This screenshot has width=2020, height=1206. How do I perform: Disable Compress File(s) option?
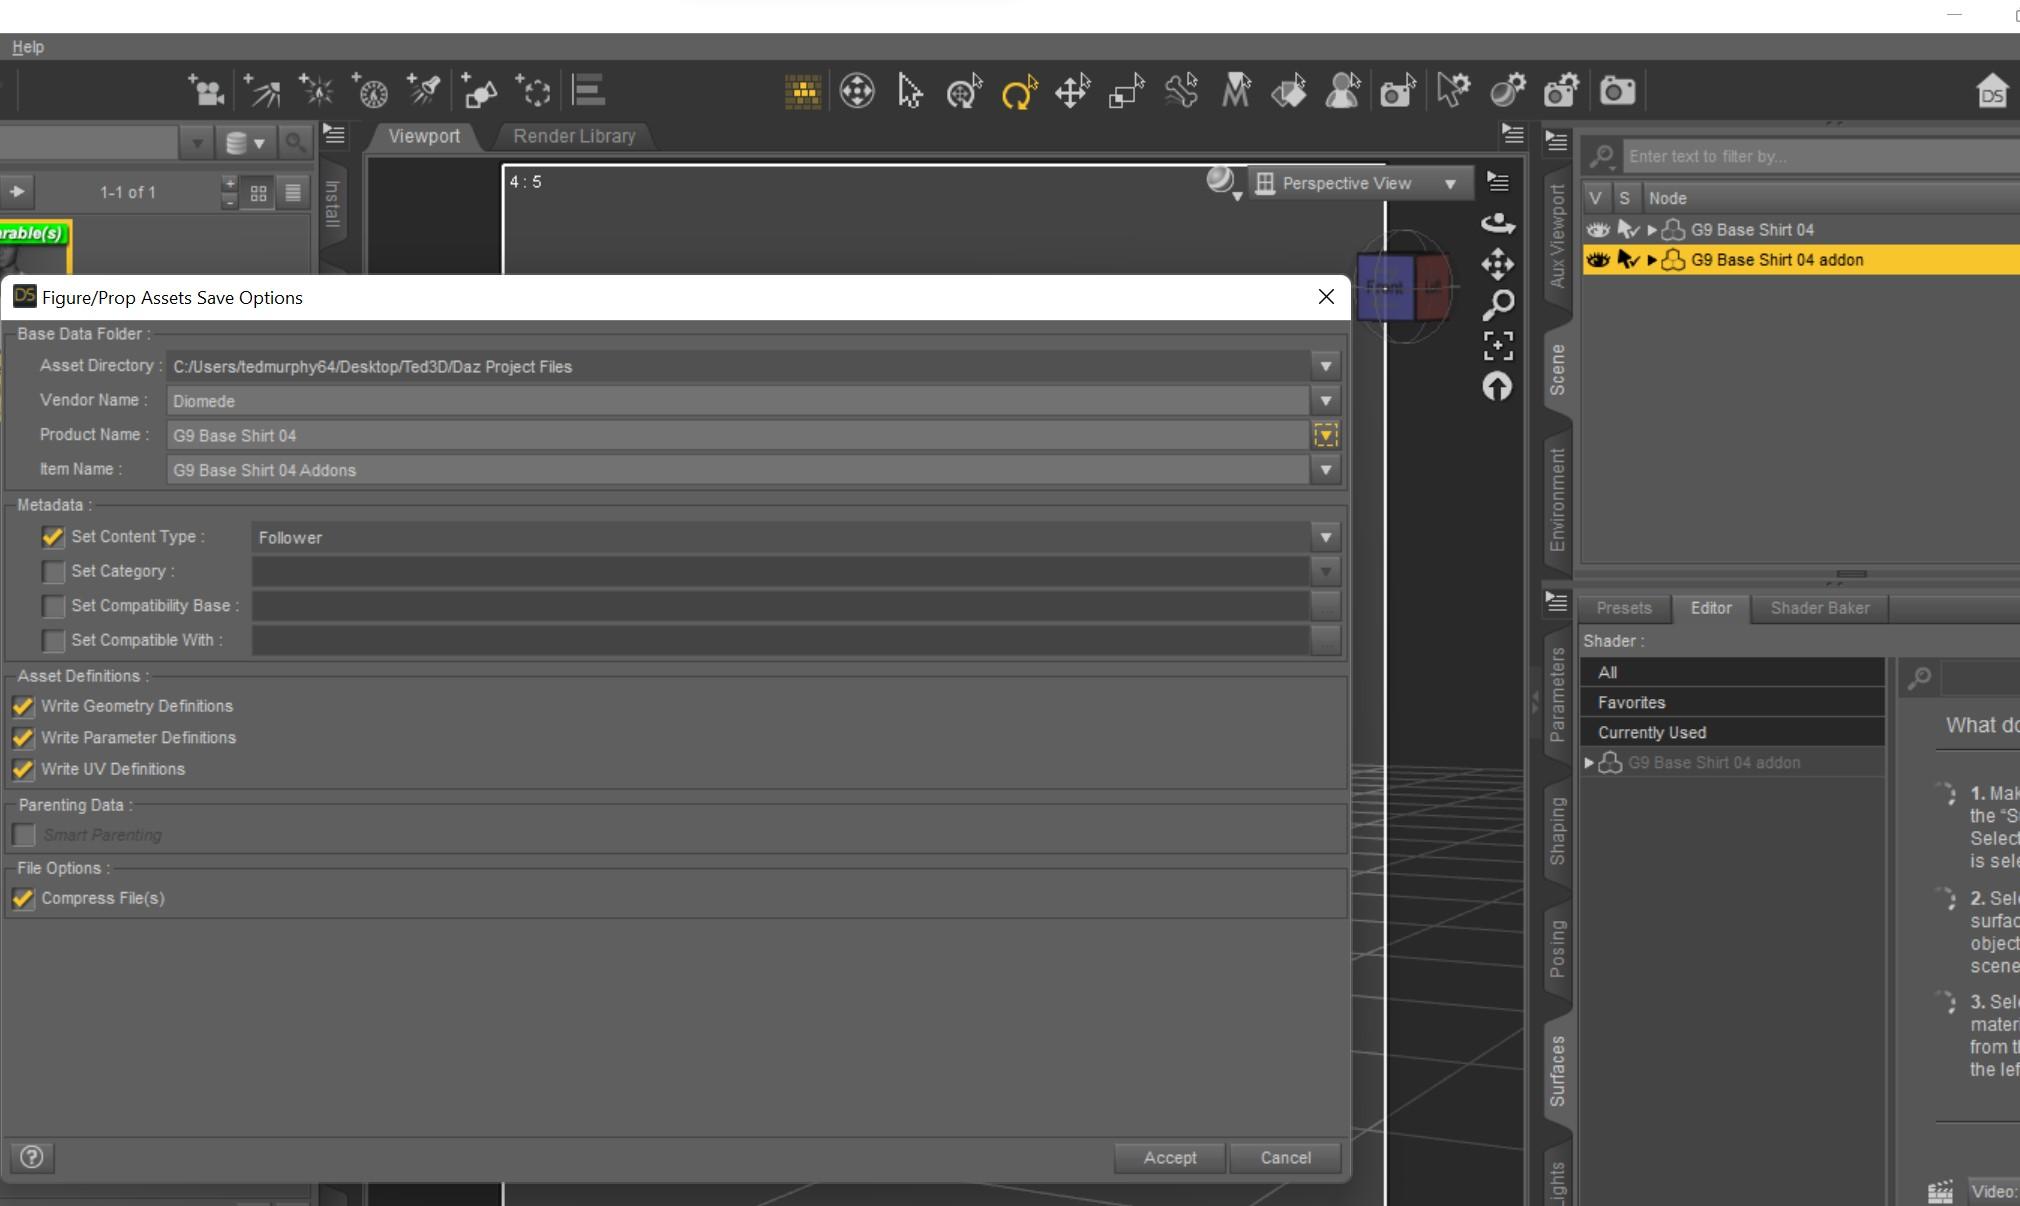pos(23,898)
